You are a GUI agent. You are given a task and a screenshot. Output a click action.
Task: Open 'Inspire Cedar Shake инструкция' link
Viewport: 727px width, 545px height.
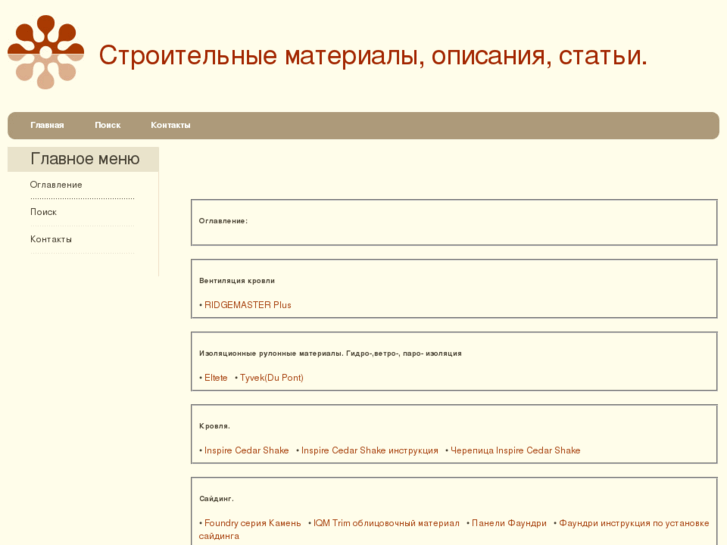[x=370, y=450]
